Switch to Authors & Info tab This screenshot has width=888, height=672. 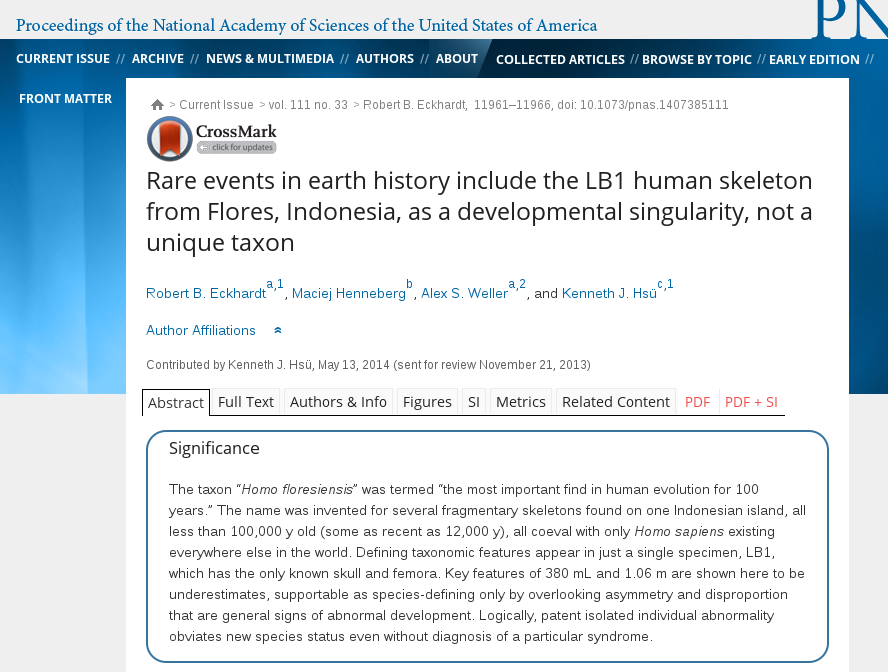(338, 402)
